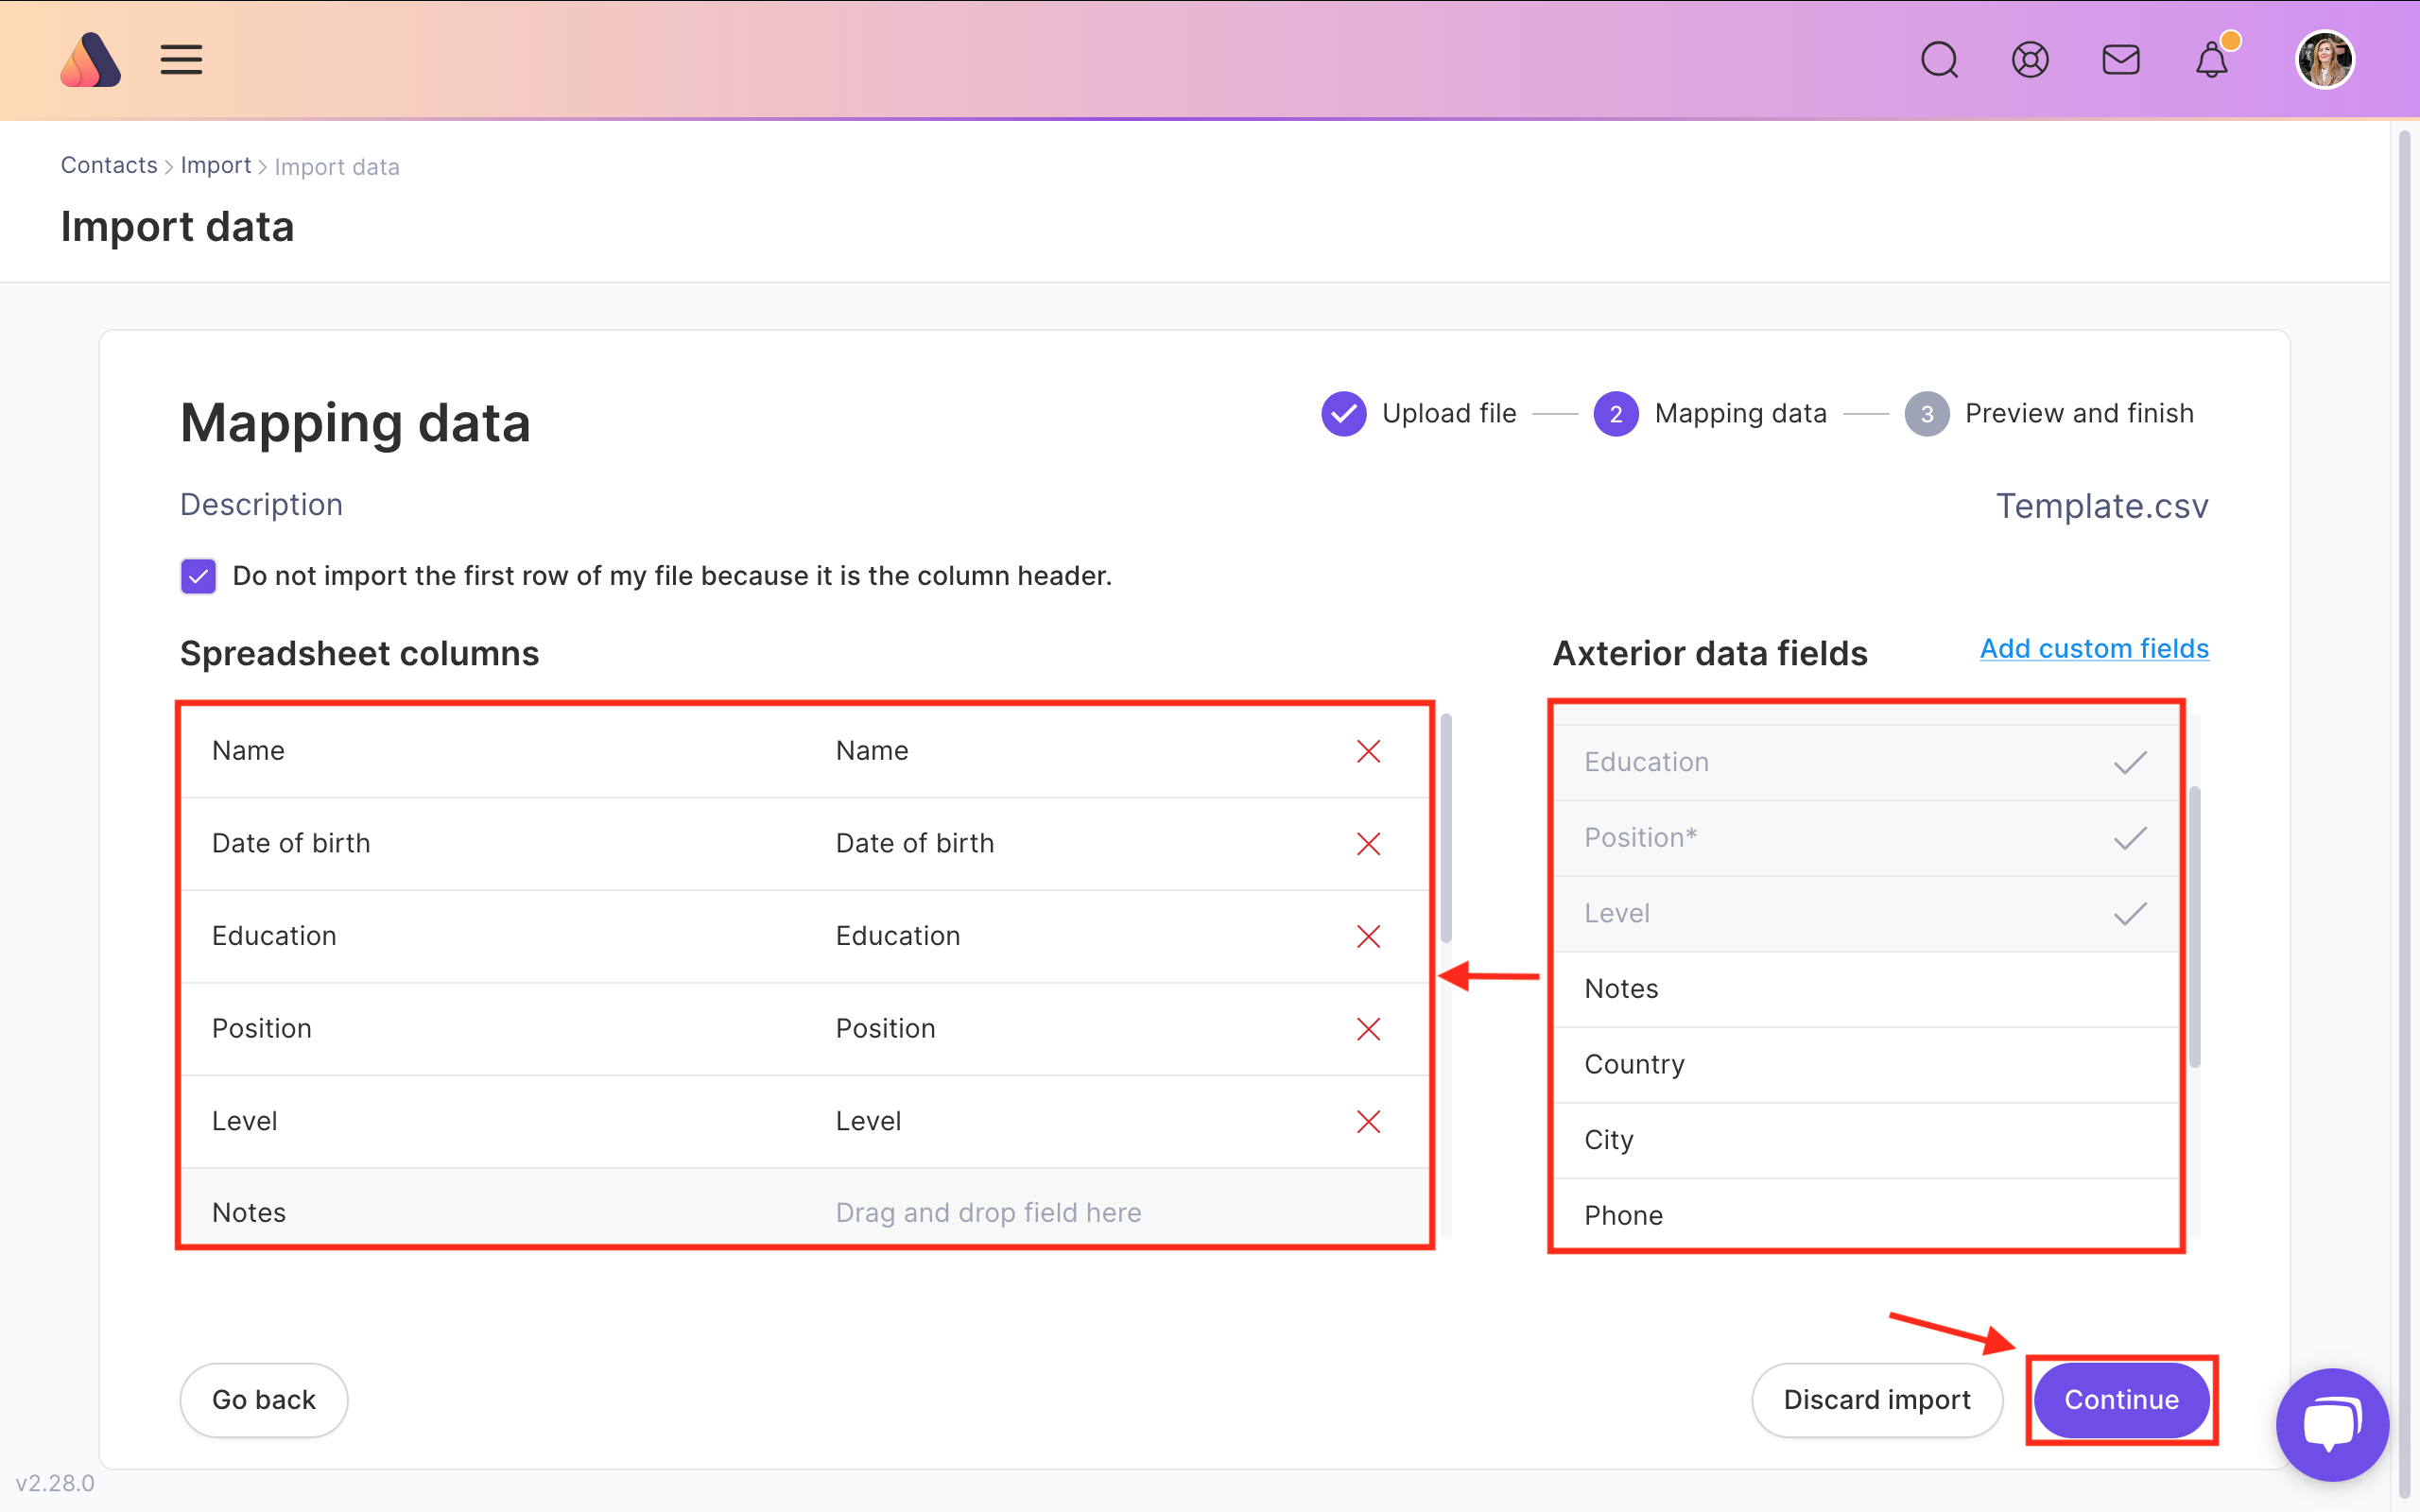Screen dimensions: 2420x1512
Task: Remove the Education mapping with red X
Action: pyautogui.click(x=1368, y=936)
